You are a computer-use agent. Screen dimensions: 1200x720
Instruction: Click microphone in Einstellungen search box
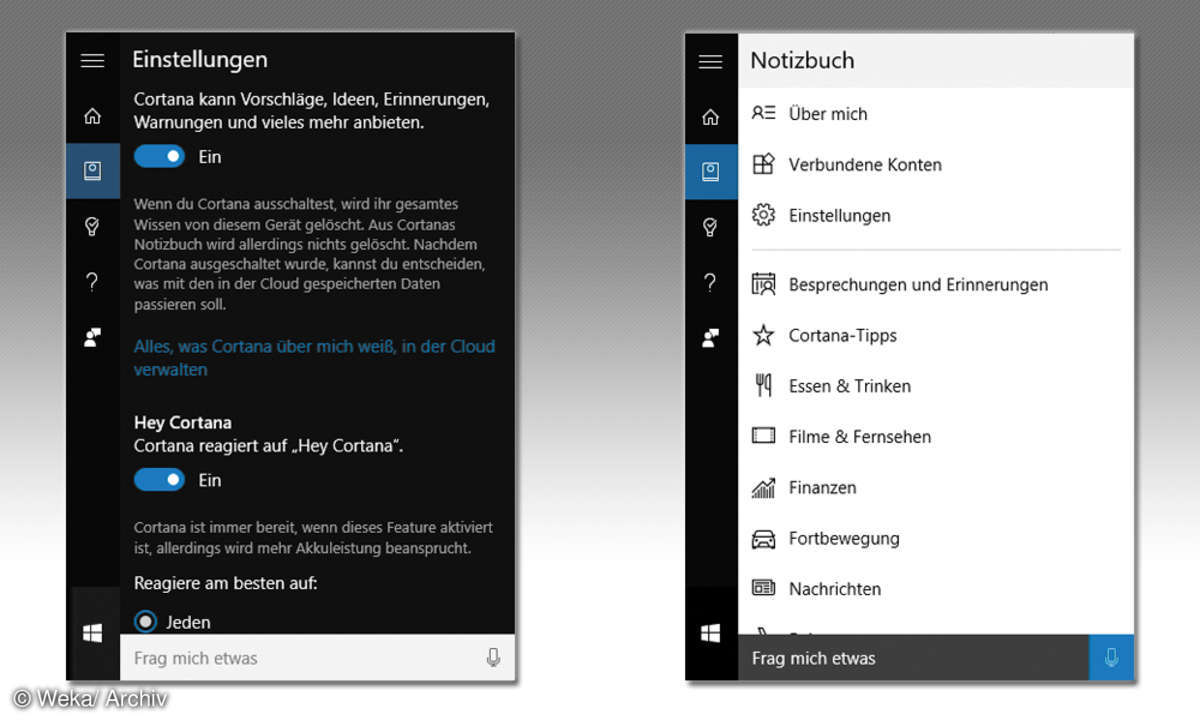pos(493,658)
